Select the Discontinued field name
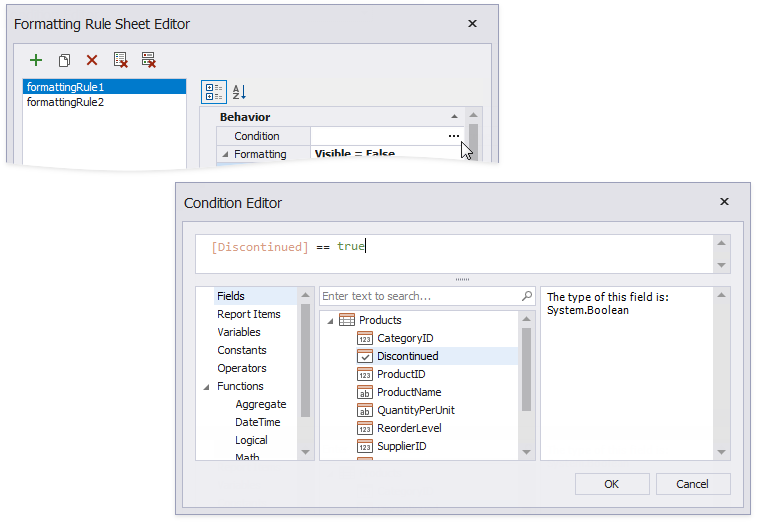 (x=408, y=356)
